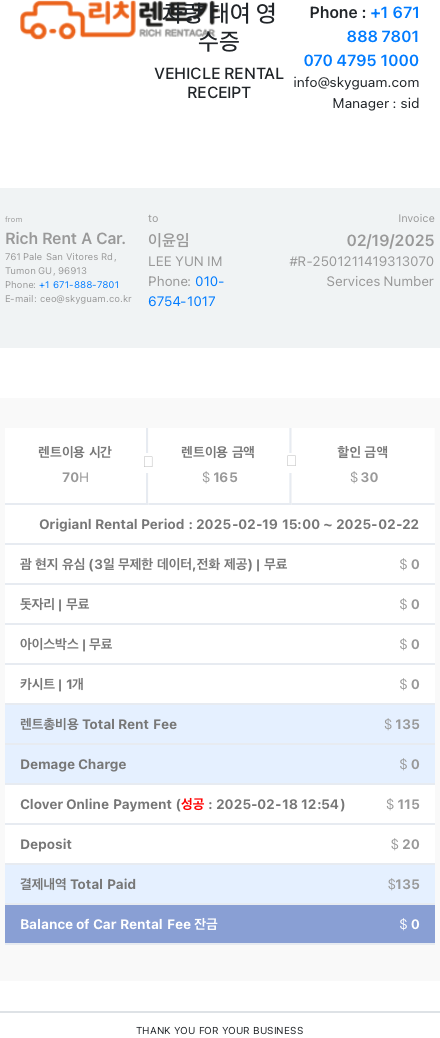Select the Deposit $20 row
Screen dimensions: 440x1038
[x=220, y=844]
